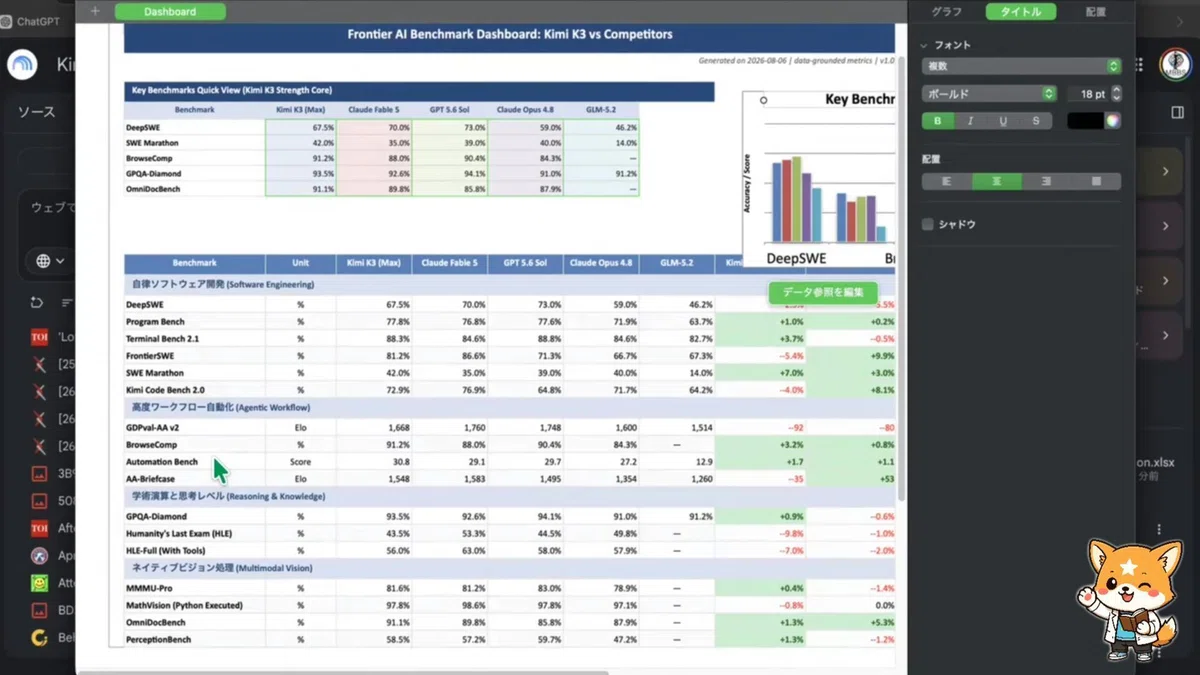1200x675 pixels.
Task: Select justified alignment for title
Action: pyautogui.click(x=1096, y=182)
